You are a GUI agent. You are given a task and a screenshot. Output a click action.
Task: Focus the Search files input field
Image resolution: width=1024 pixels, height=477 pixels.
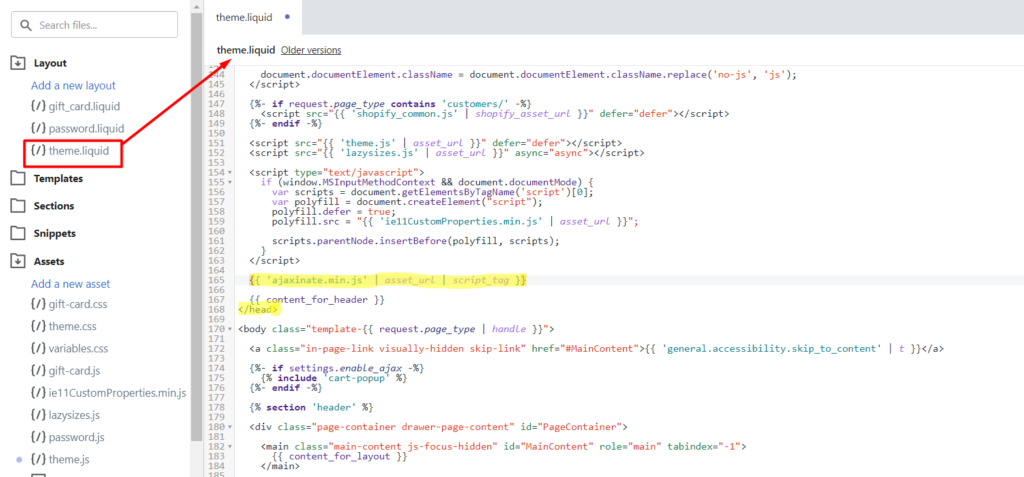[95, 25]
